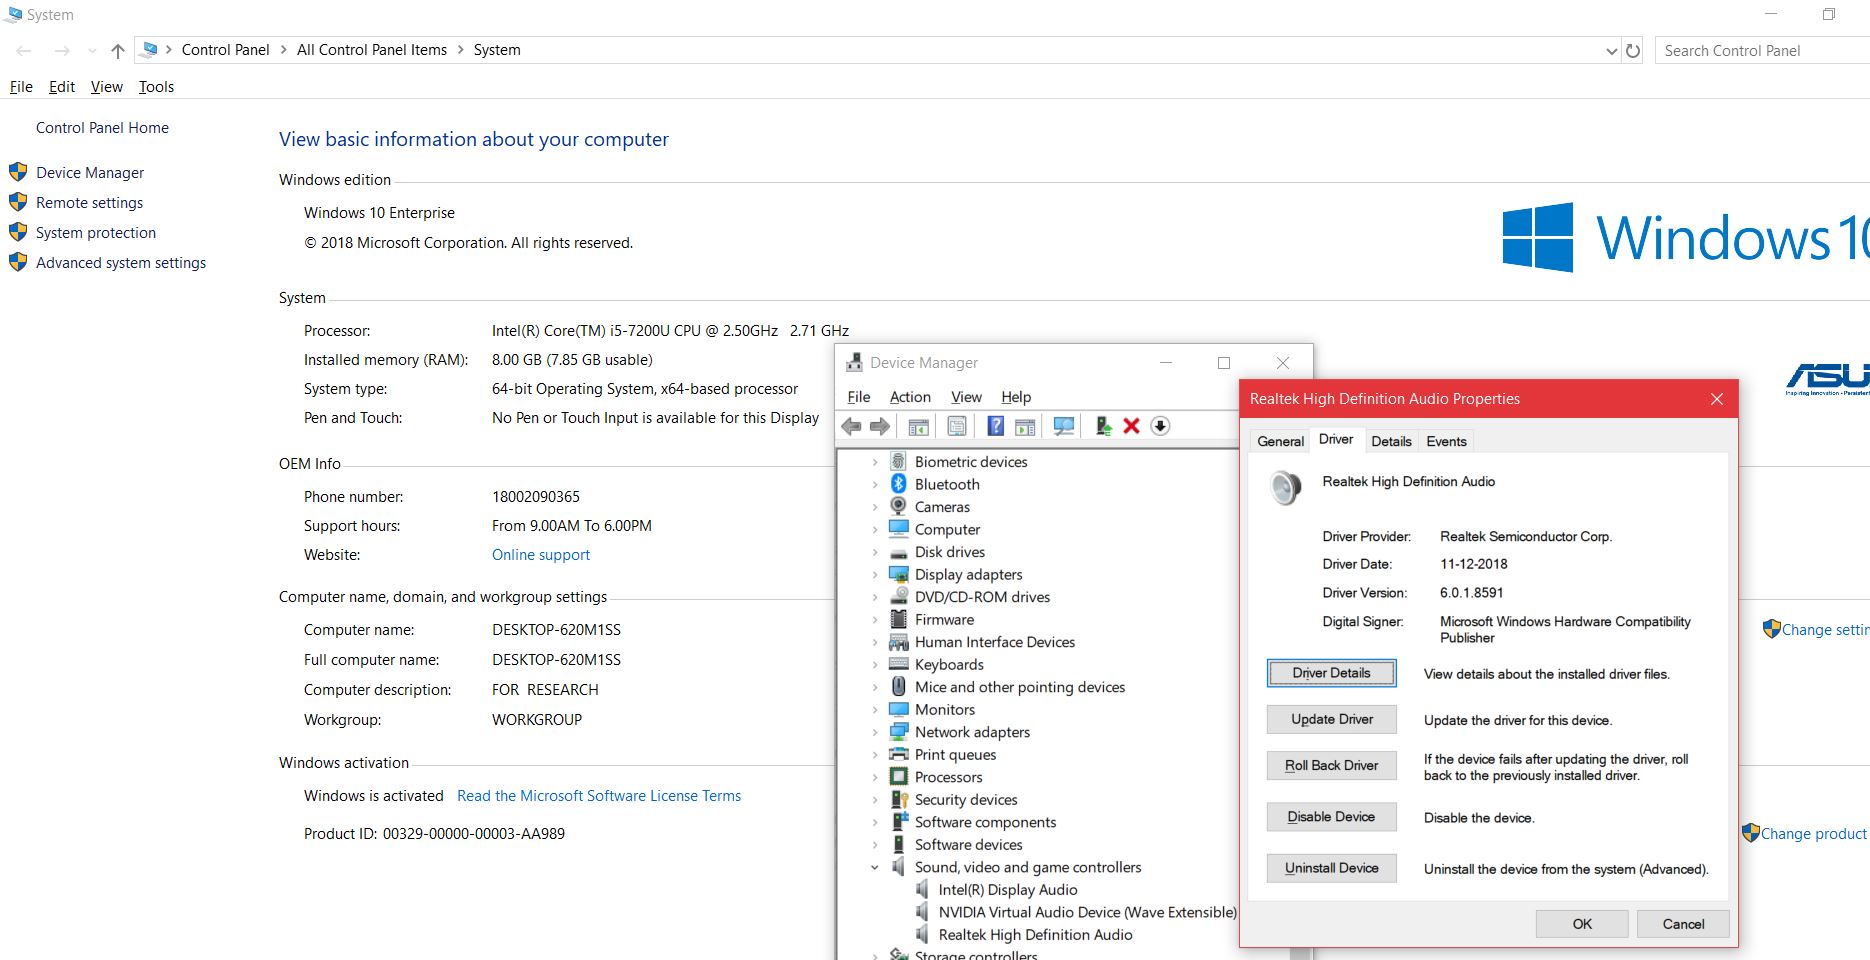The height and width of the screenshot is (960, 1870).
Task: Click the speaker icon in Realtek Properties
Action: (x=1285, y=487)
